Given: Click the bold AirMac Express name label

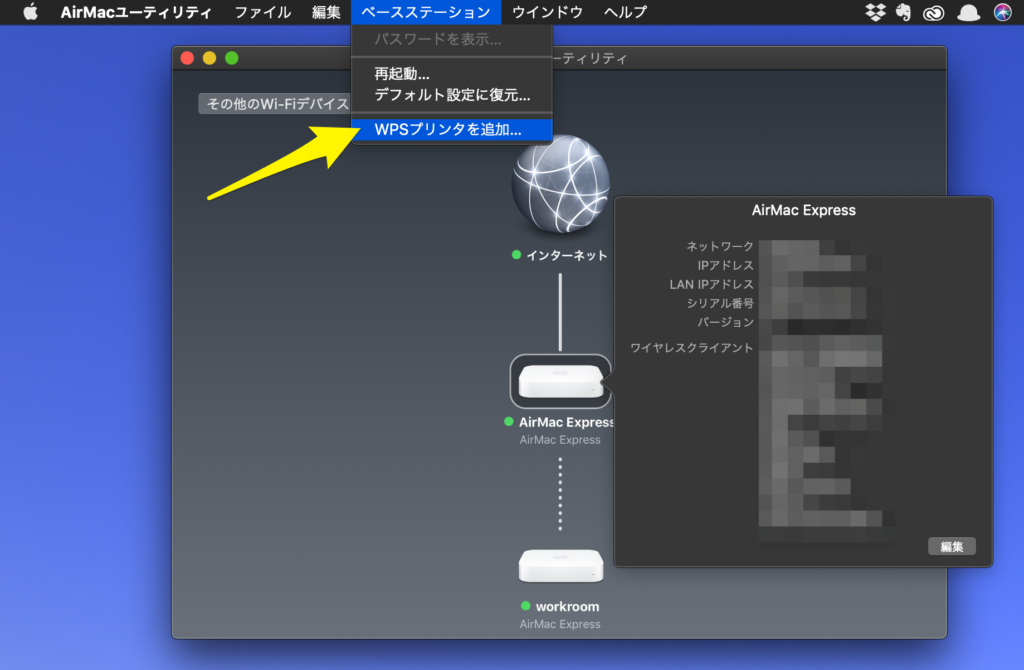Looking at the screenshot, I should [x=566, y=422].
